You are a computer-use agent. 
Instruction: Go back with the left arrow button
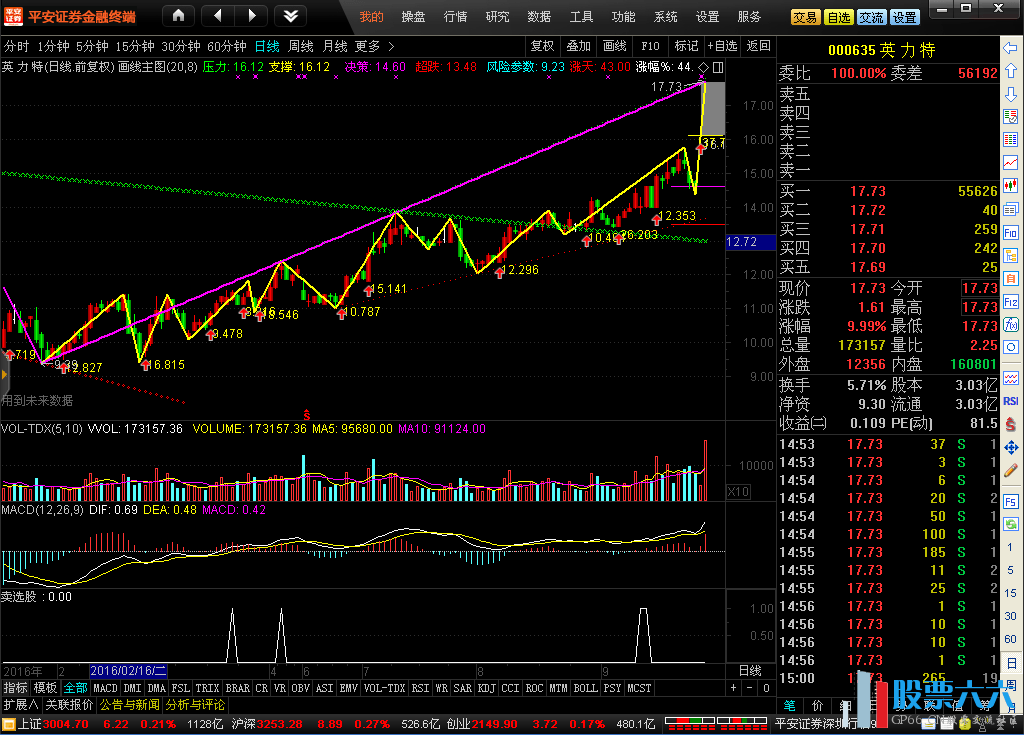[217, 16]
